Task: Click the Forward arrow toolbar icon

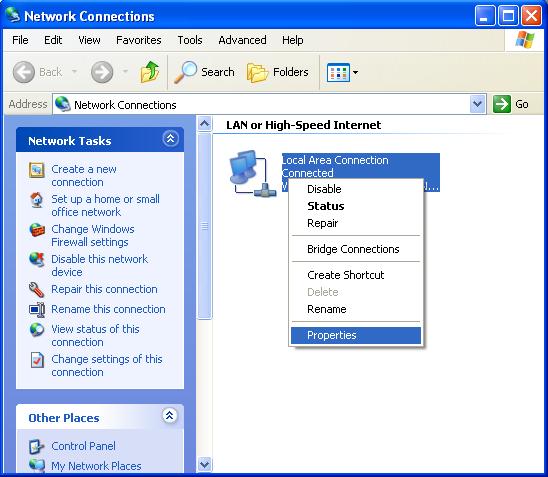Action: pos(102,72)
